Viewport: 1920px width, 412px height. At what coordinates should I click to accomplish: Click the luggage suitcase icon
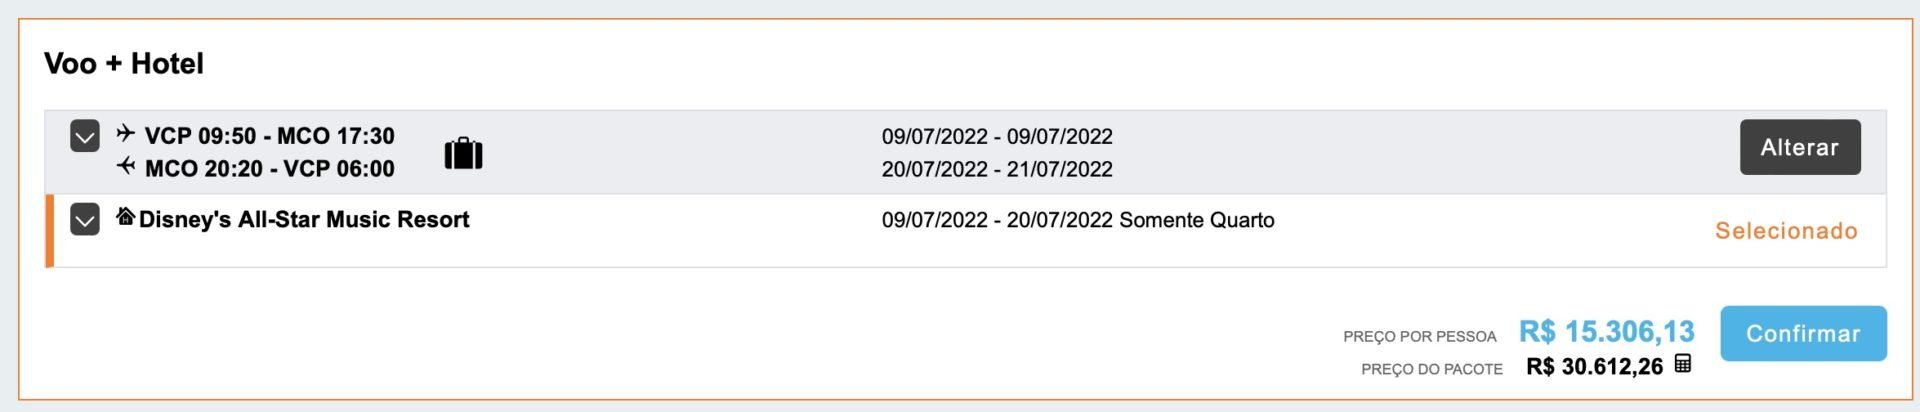[x=463, y=153]
